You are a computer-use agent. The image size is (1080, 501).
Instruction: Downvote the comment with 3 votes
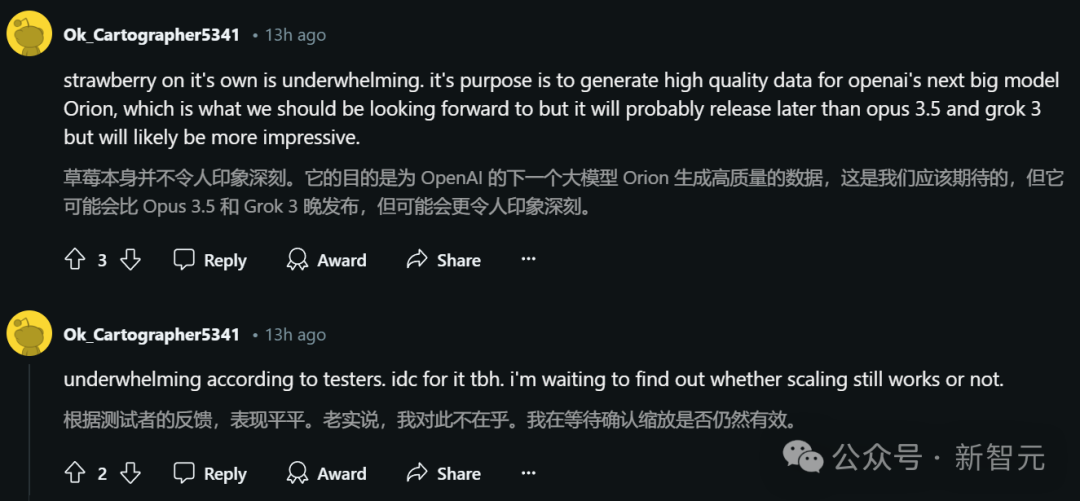130,260
